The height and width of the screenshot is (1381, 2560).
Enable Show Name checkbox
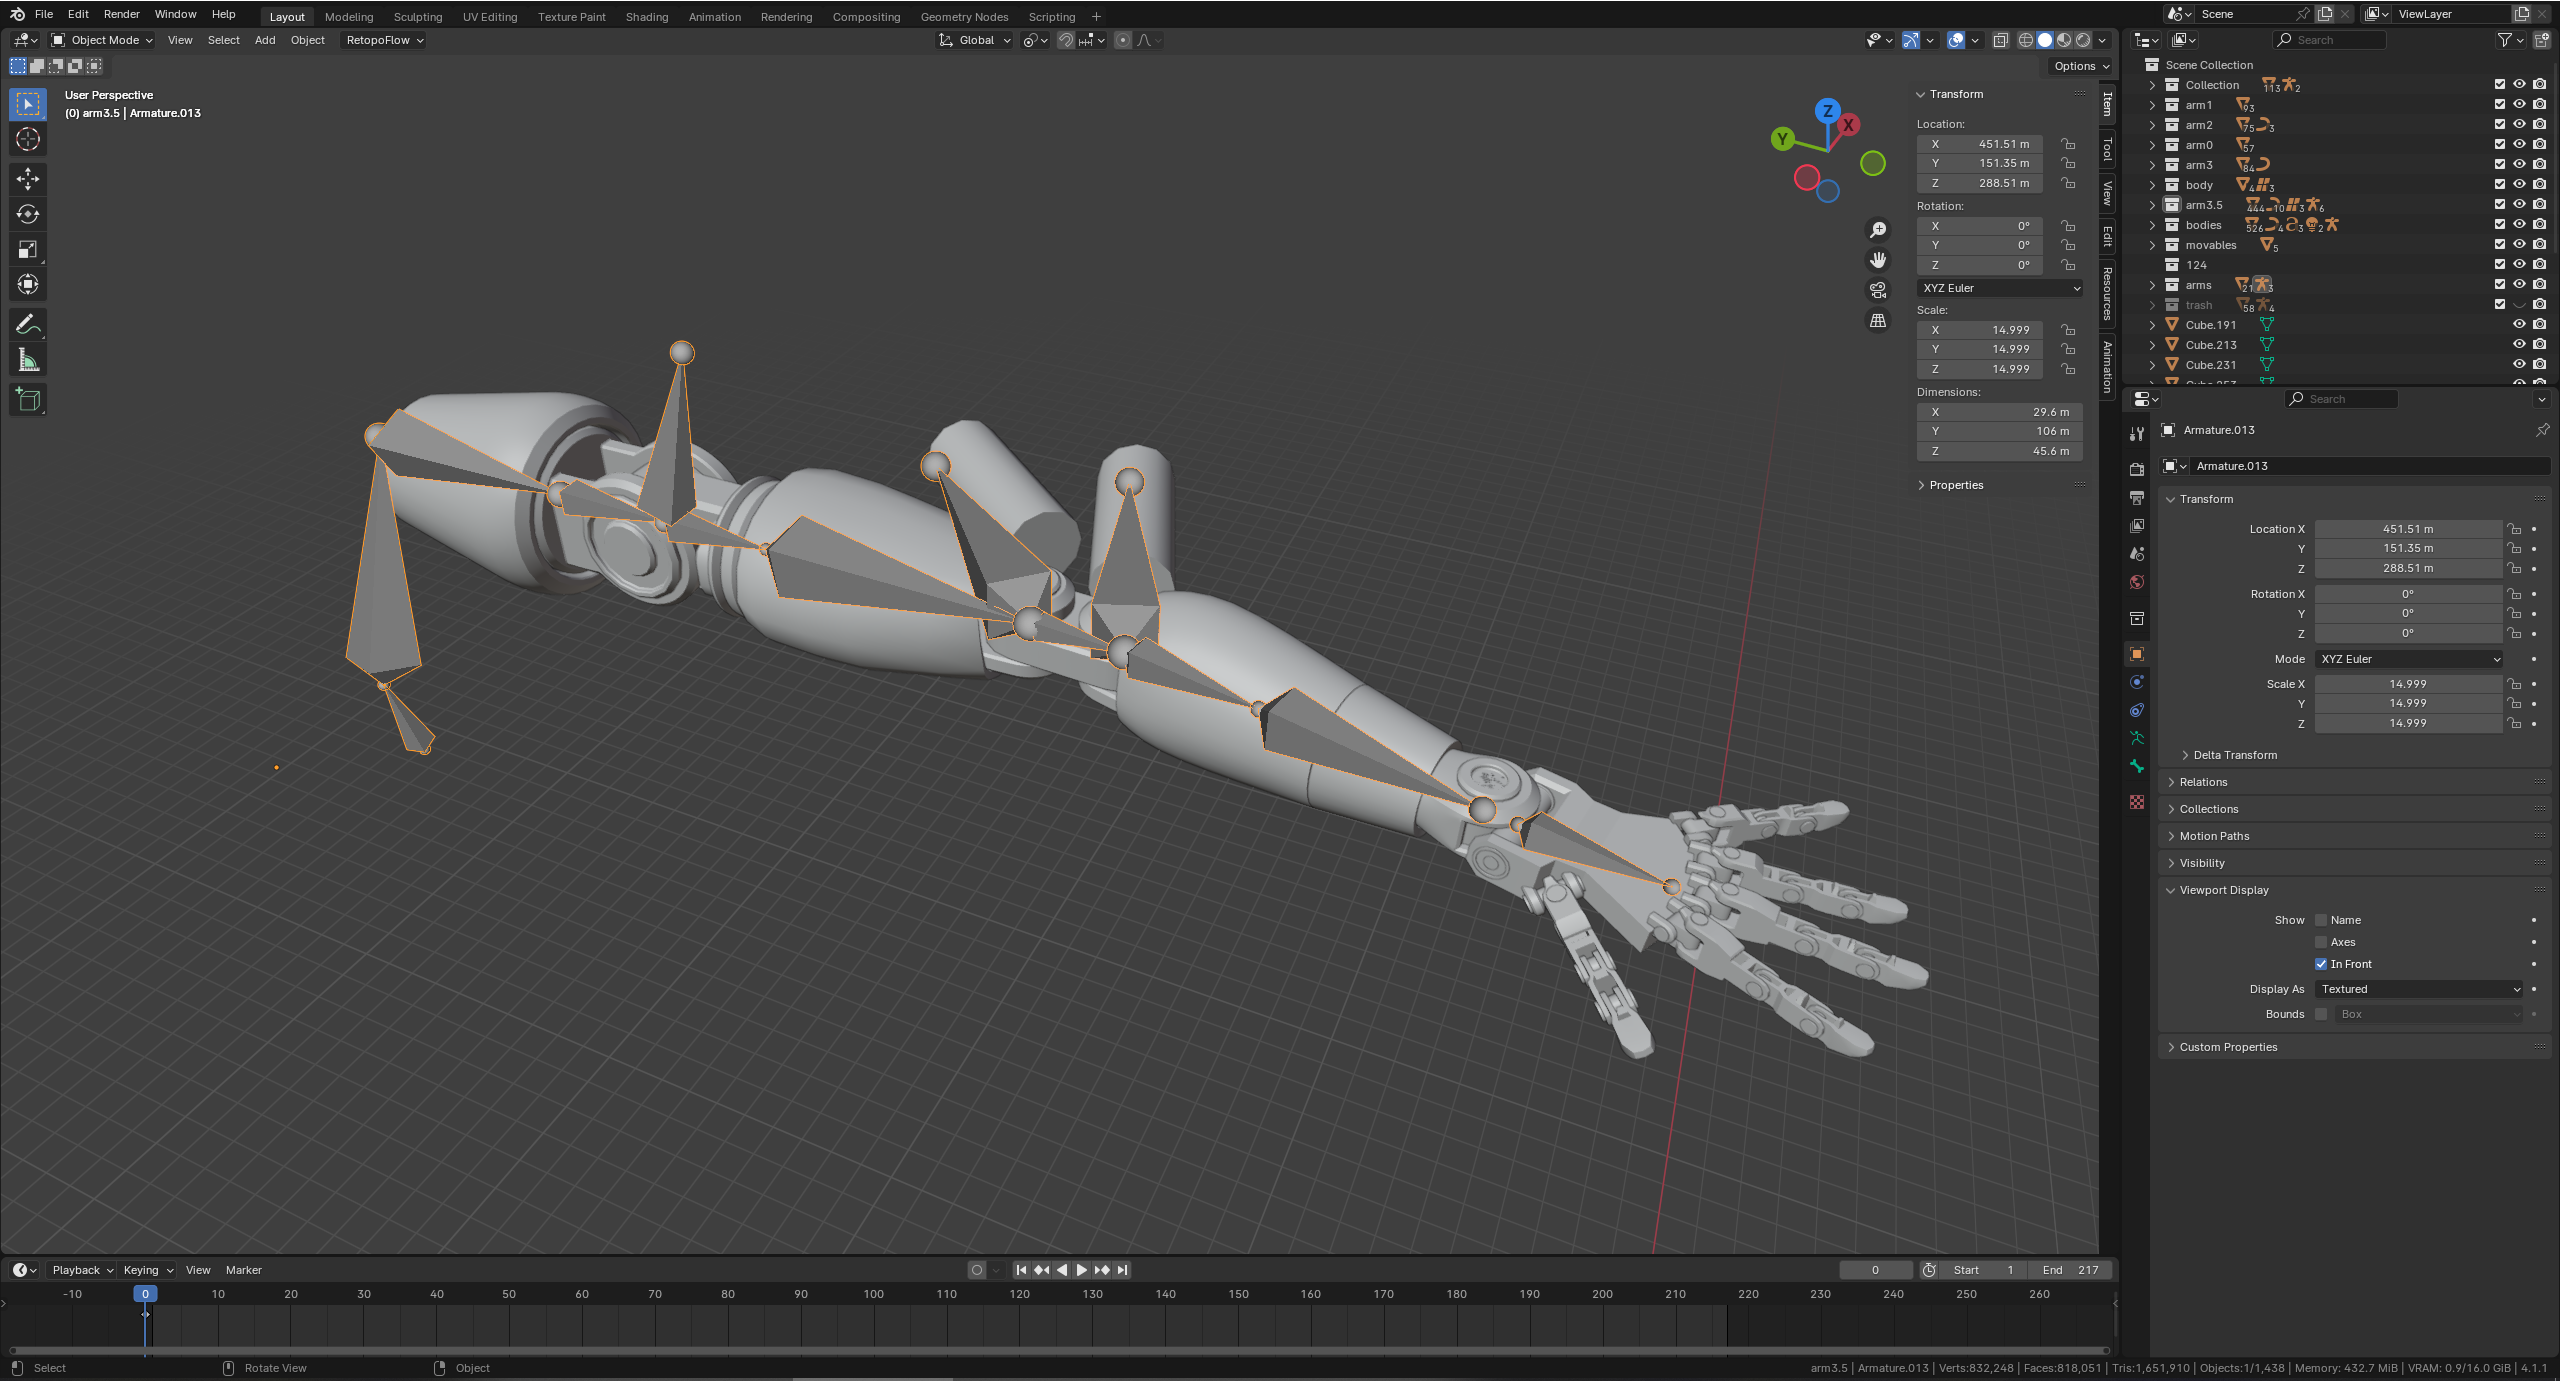[2321, 920]
